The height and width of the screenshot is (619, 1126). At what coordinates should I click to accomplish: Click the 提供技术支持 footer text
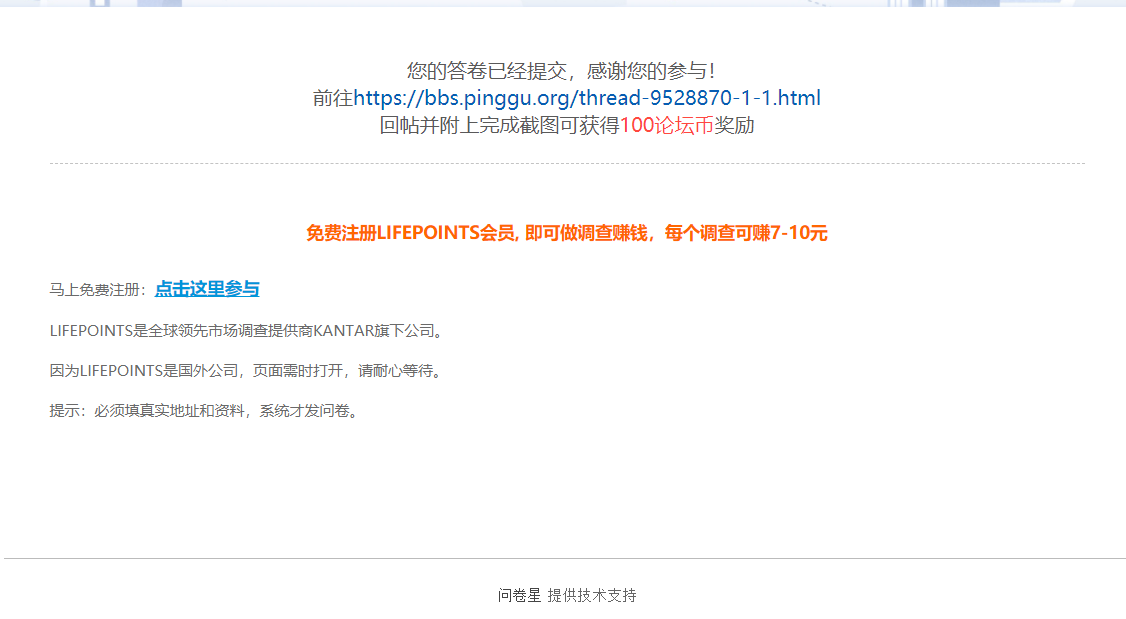(592, 595)
